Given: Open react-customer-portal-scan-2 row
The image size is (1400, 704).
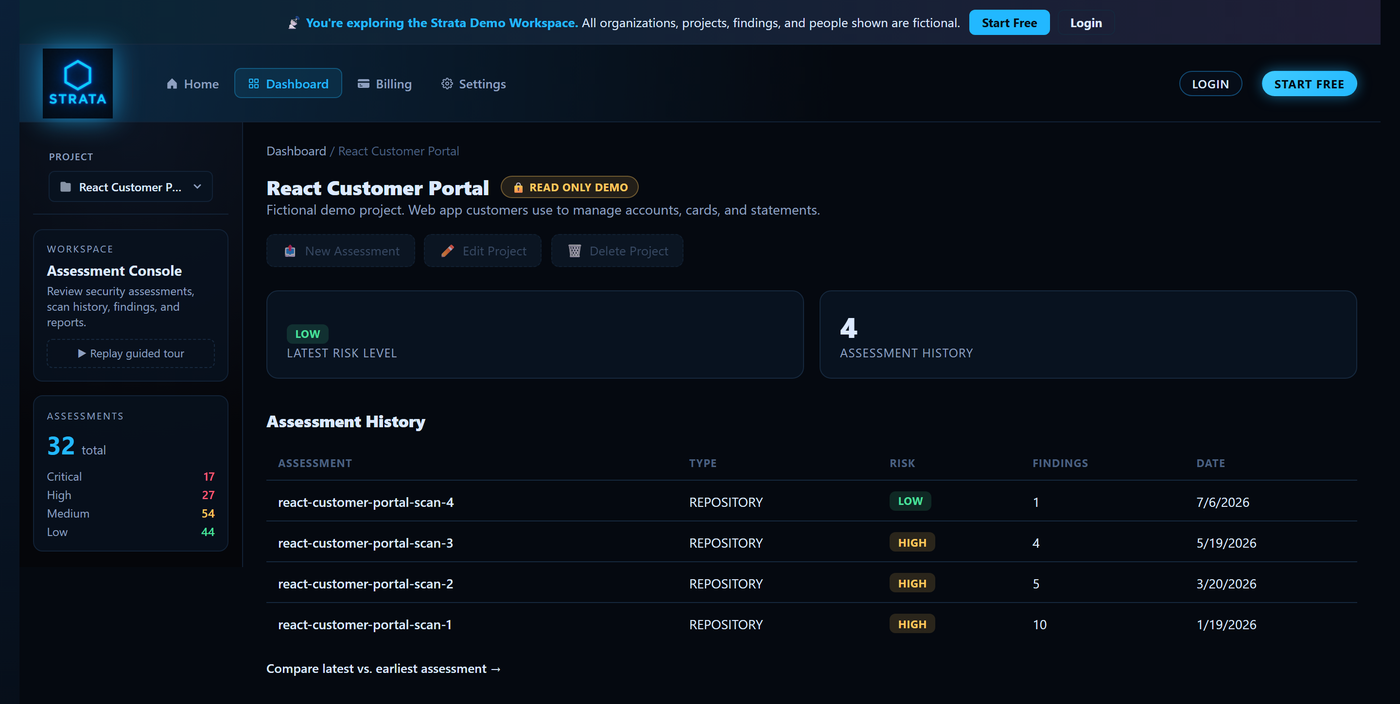Looking at the screenshot, I should (812, 583).
